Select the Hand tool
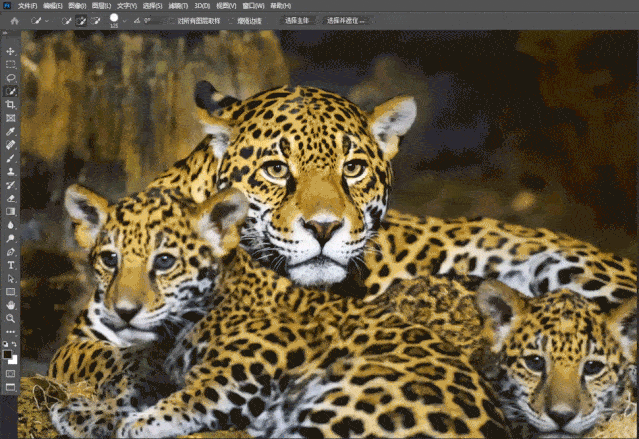 click(x=11, y=305)
